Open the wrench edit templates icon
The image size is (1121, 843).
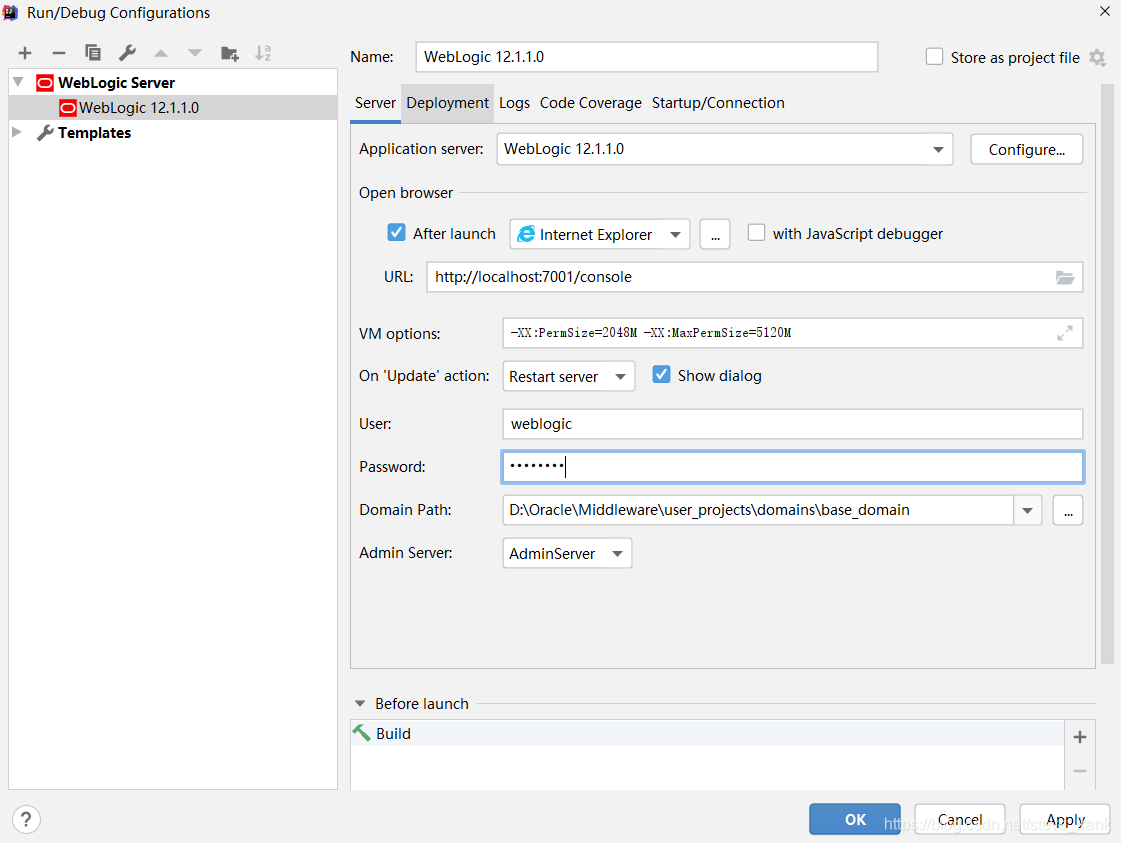(127, 53)
